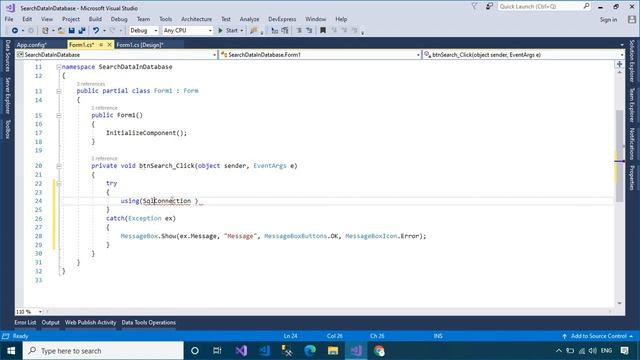
Task: Collapse the btnSearch_Click method block
Action: point(58,166)
